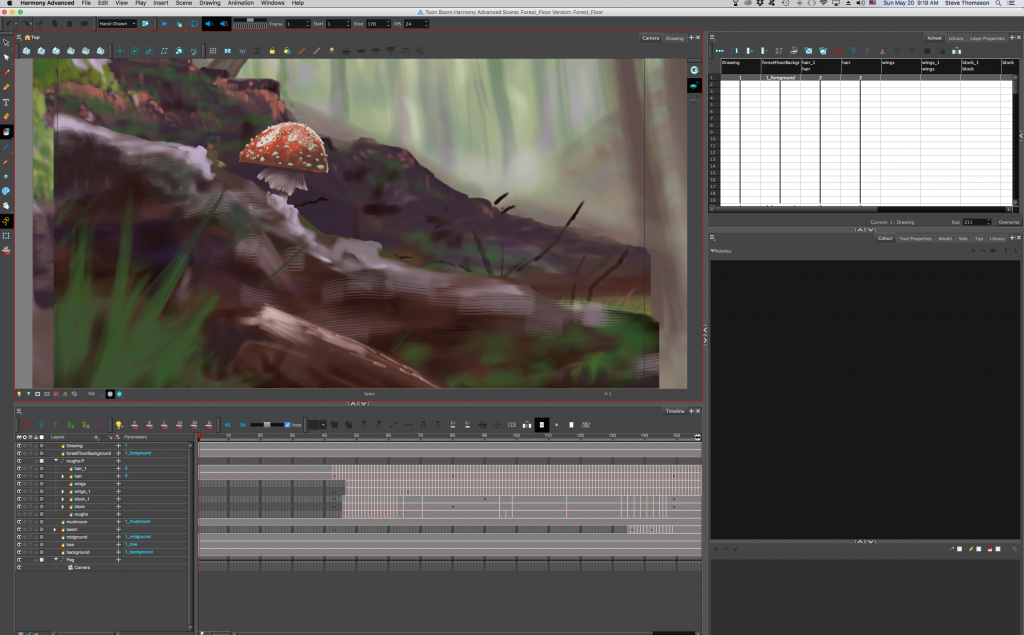Screen dimensions: 1024x635
Task: Select the Transform arrow tool in left toolbar
Action: coord(6,57)
